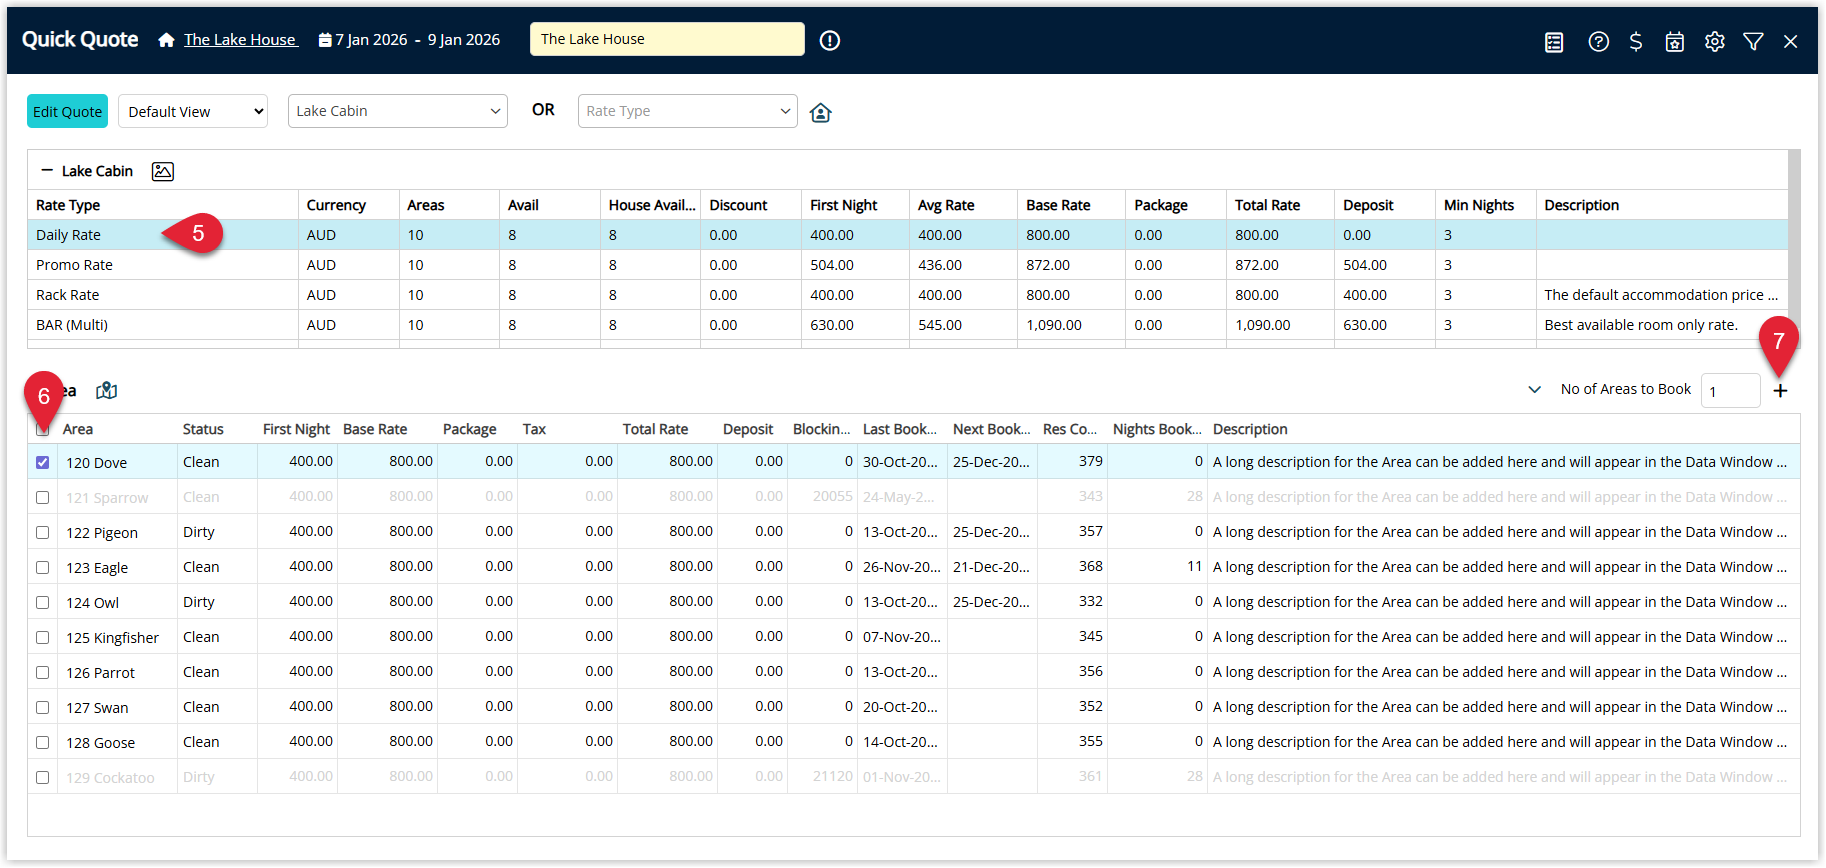This screenshot has width=1826, height=868.
Task: Open the area map icon
Action: click(107, 391)
